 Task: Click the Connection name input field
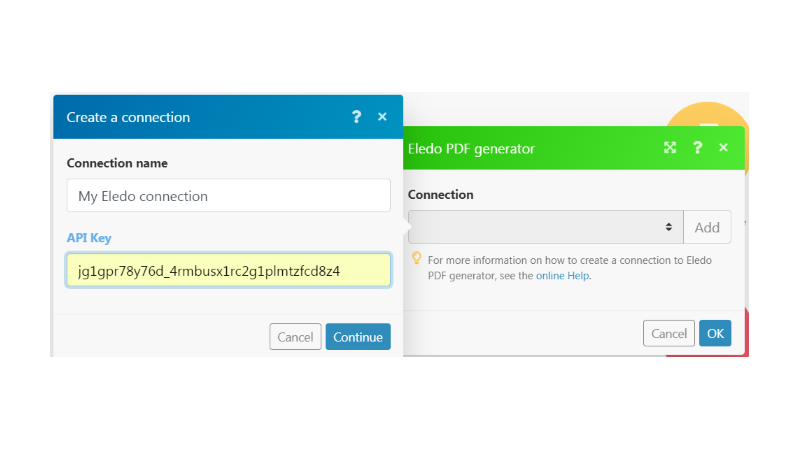(x=229, y=195)
